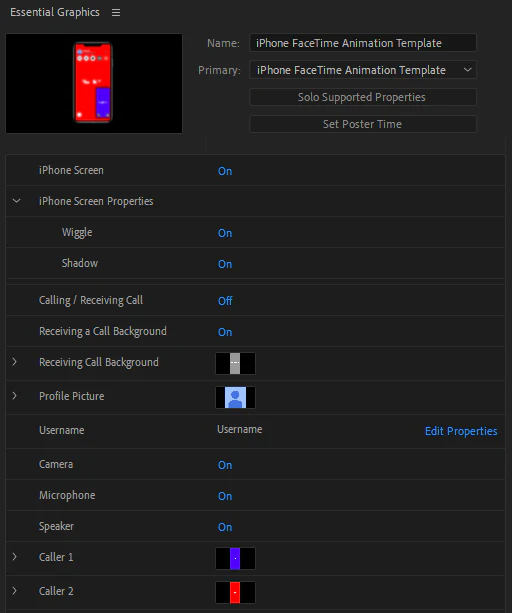Screen dimensions: 512x613
Task: Select the Wiggle property label
Action: point(77,232)
